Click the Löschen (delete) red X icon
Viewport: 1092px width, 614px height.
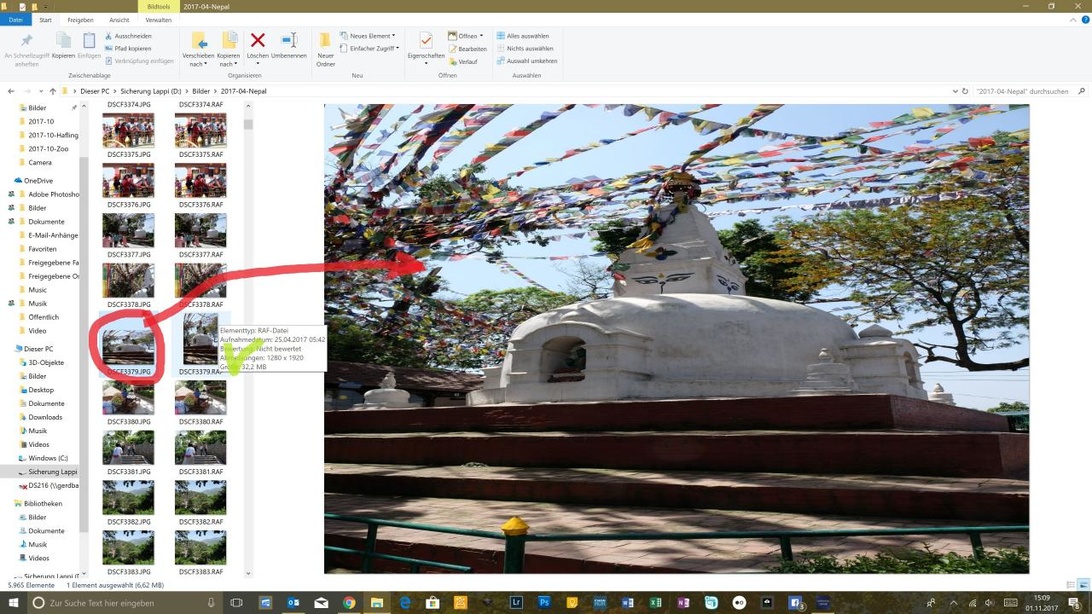point(257,42)
